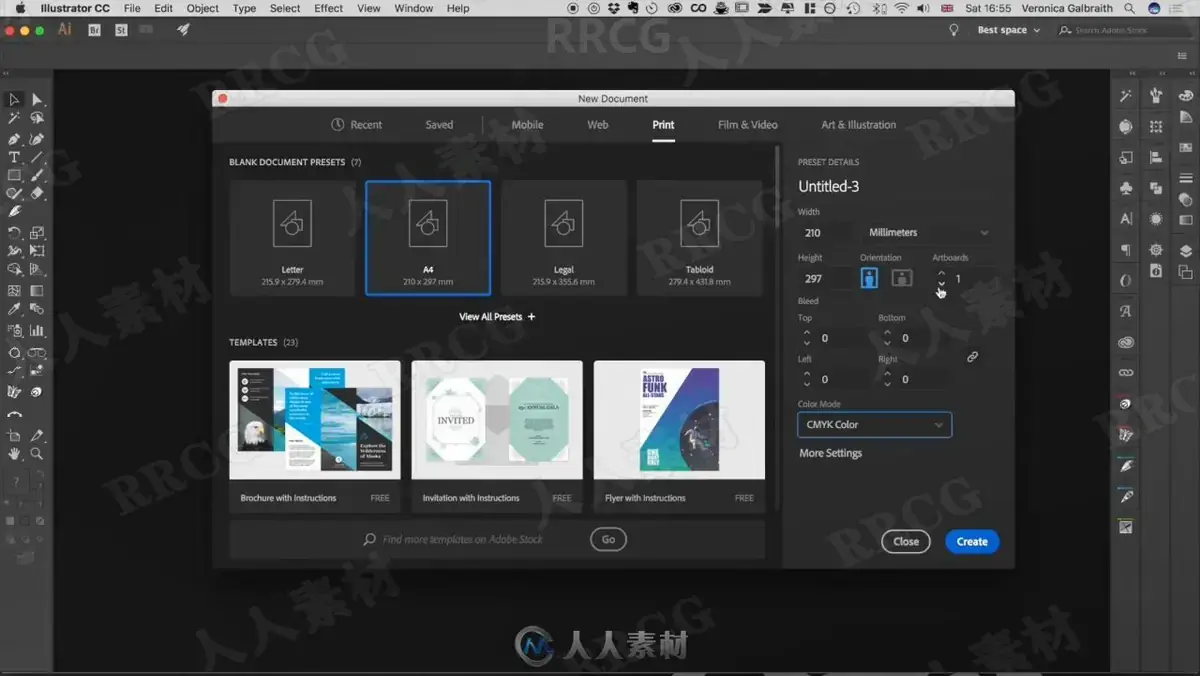Screen dimensions: 1200x676
Task: Select the Column Graph tool
Action: (x=37, y=330)
